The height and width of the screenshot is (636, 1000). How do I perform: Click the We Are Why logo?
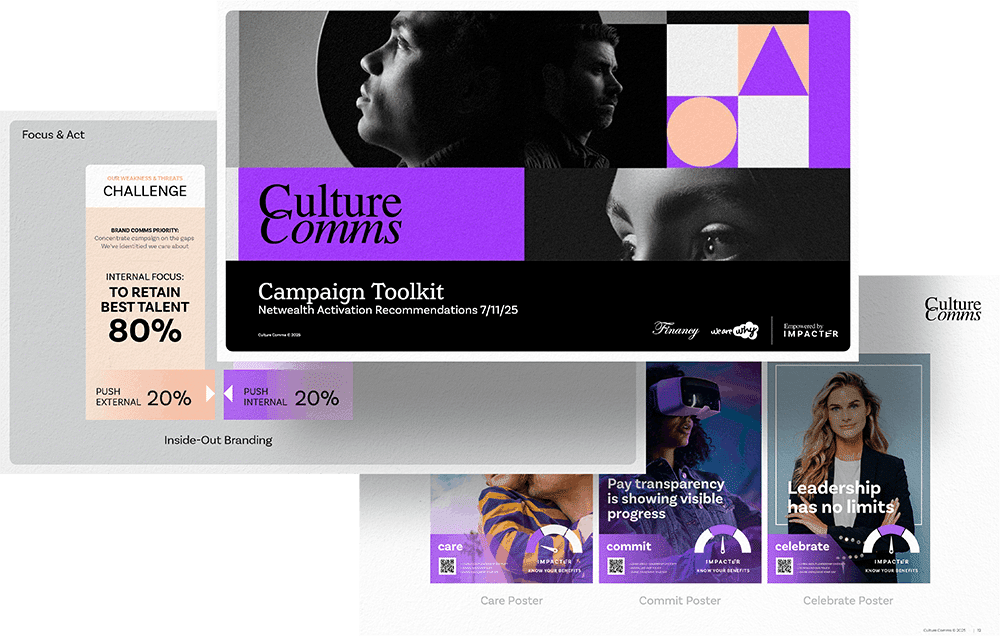click(x=734, y=330)
